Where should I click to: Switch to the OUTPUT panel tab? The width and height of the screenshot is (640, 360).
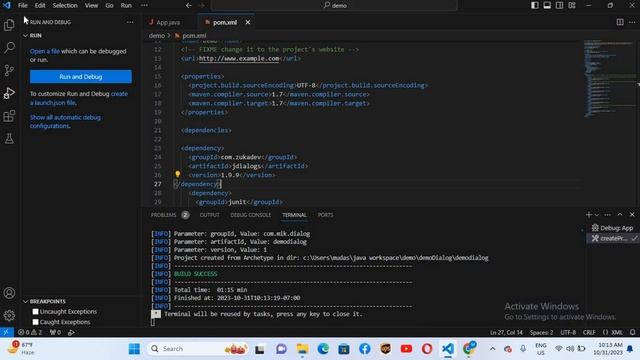(209, 215)
